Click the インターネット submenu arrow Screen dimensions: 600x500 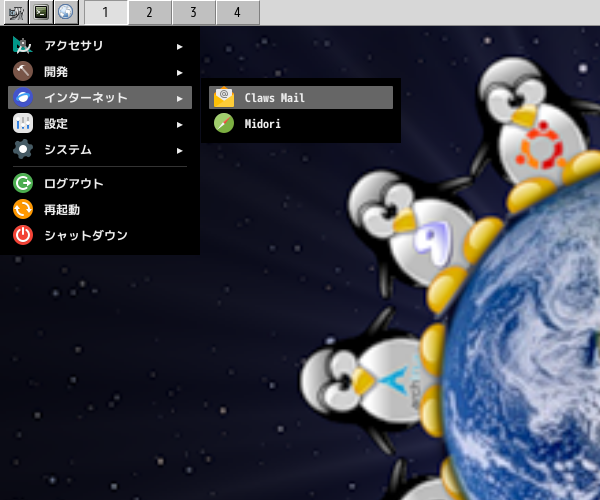tap(179, 99)
